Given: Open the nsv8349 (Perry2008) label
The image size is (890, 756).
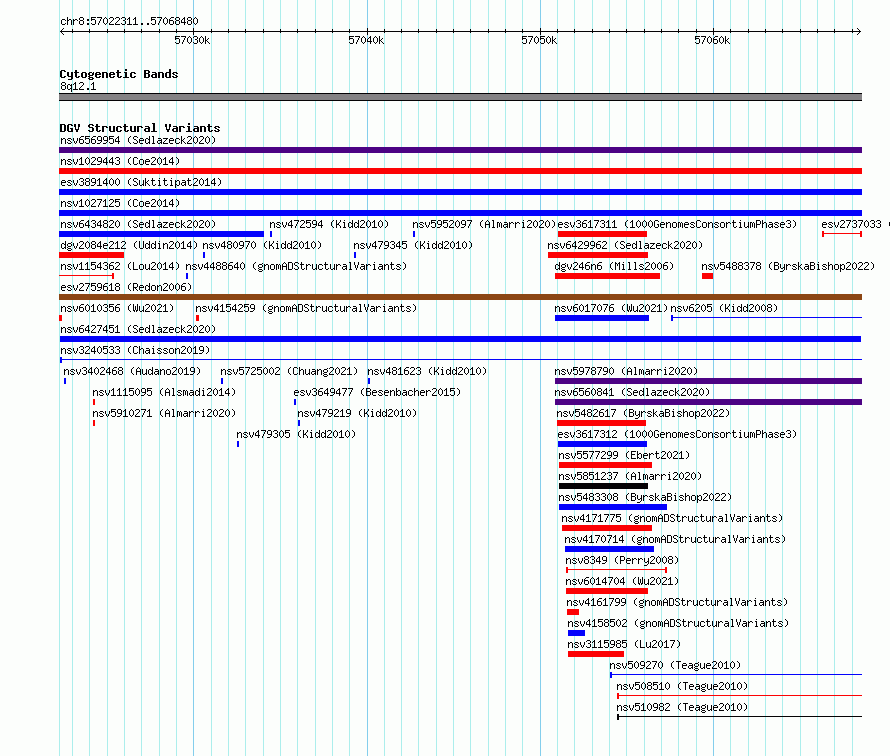Looking at the screenshot, I should click(x=622, y=560).
